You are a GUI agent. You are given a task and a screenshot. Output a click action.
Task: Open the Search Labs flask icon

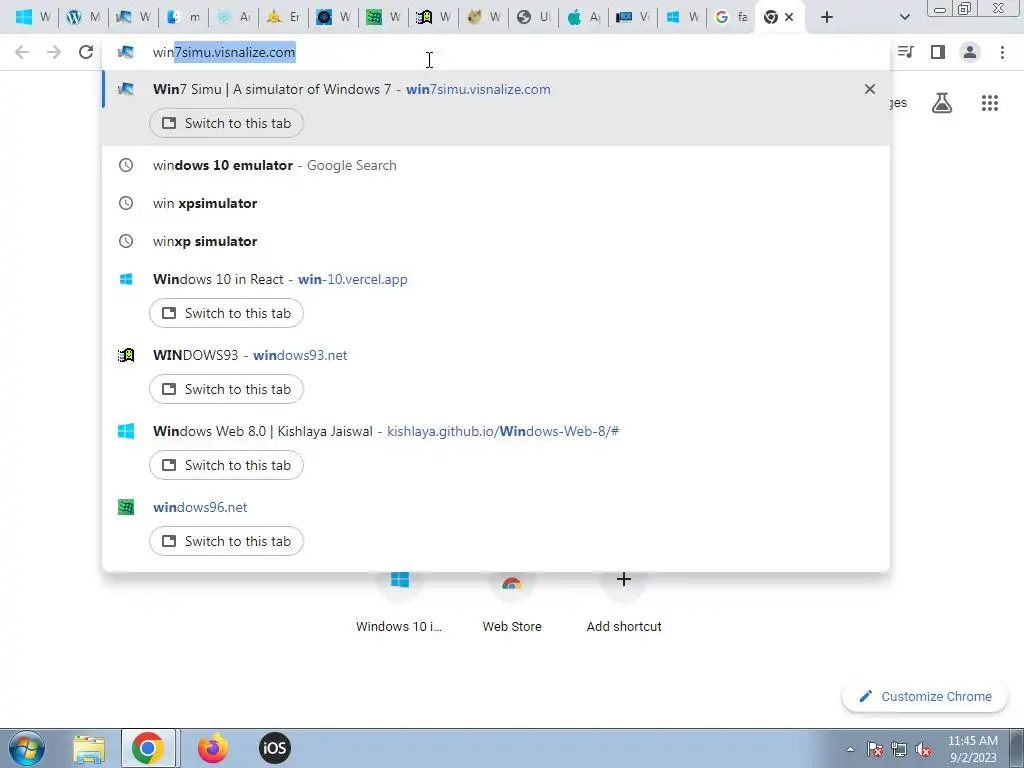(942, 103)
